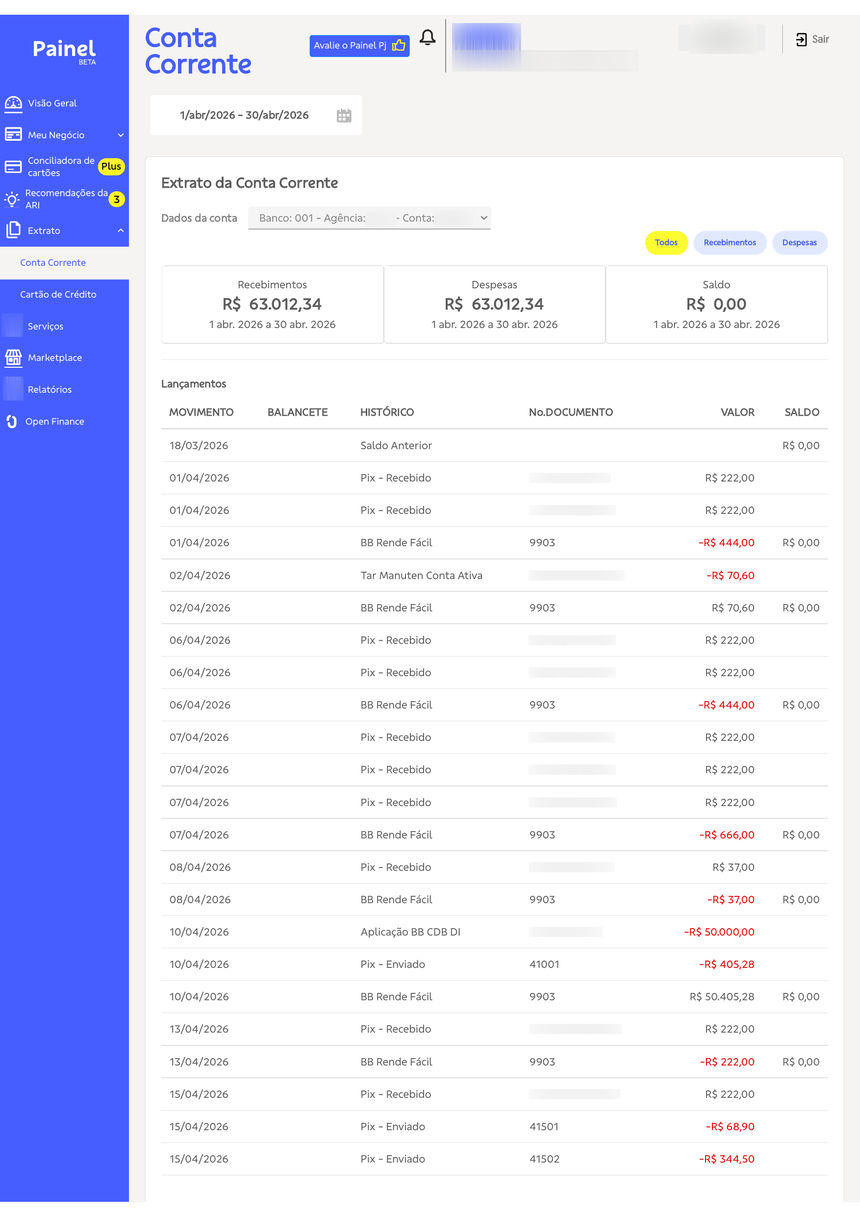Click the Visão Geral gauge icon
This screenshot has width=860, height=1217.
(13, 103)
